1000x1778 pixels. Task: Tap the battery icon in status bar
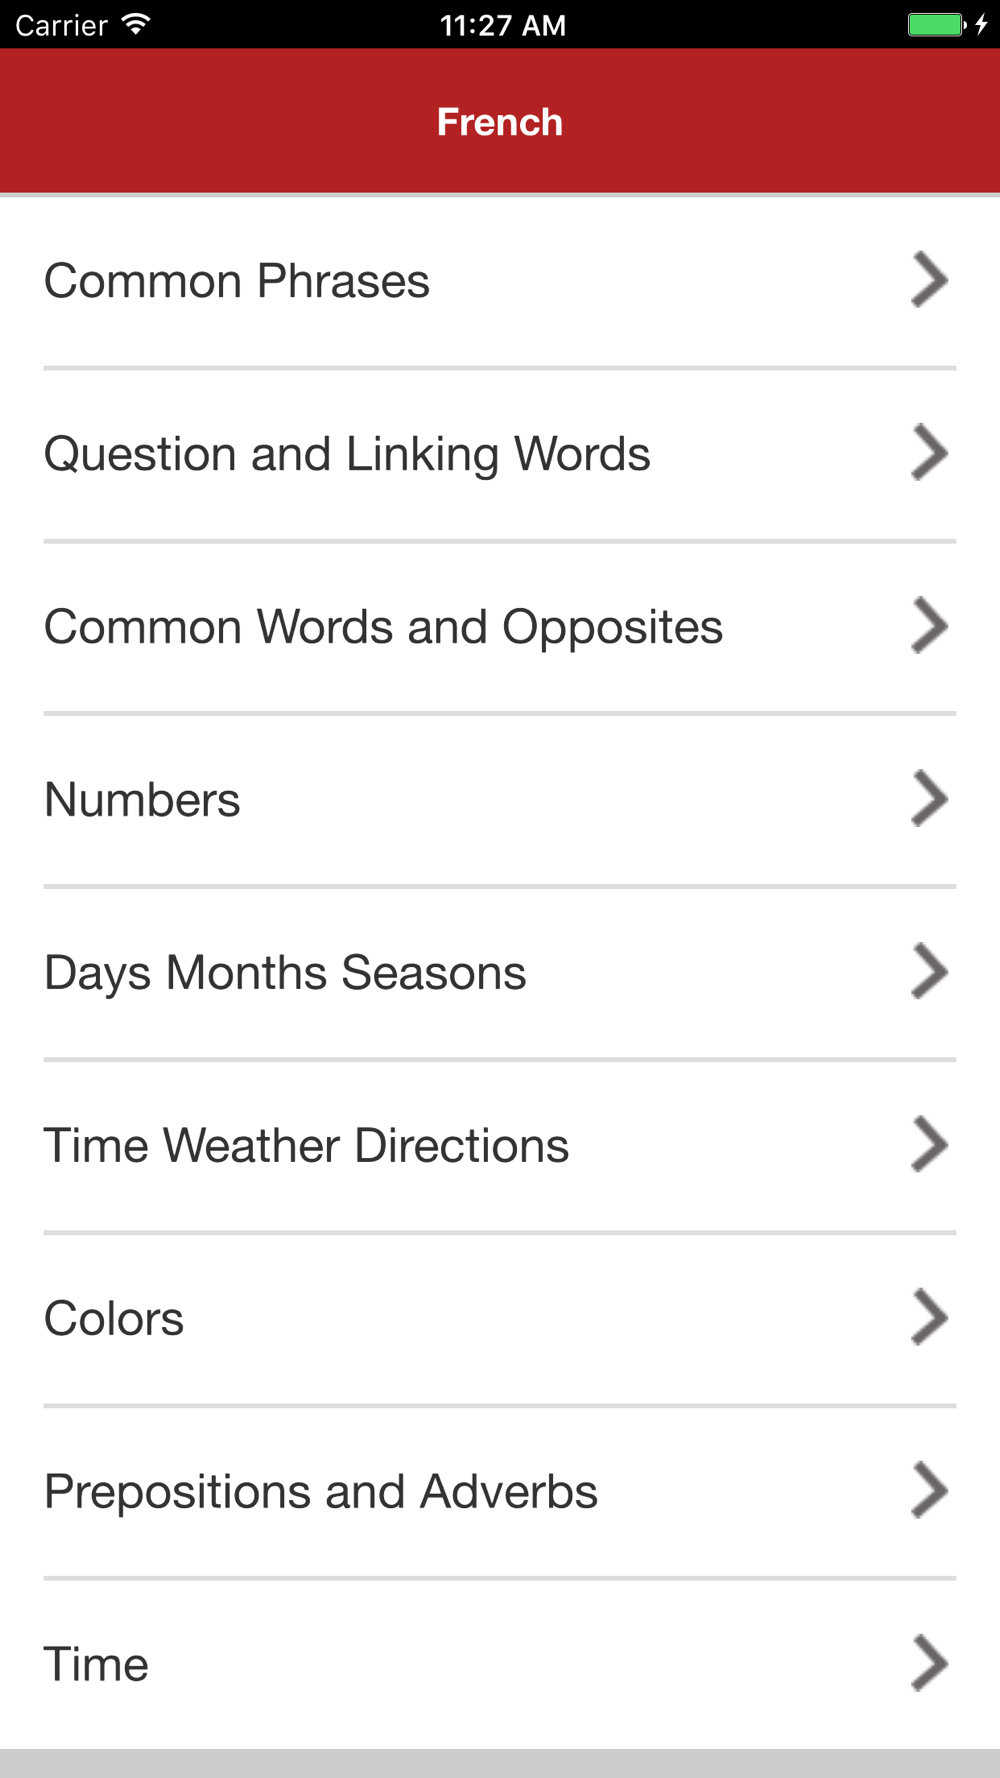(x=936, y=24)
